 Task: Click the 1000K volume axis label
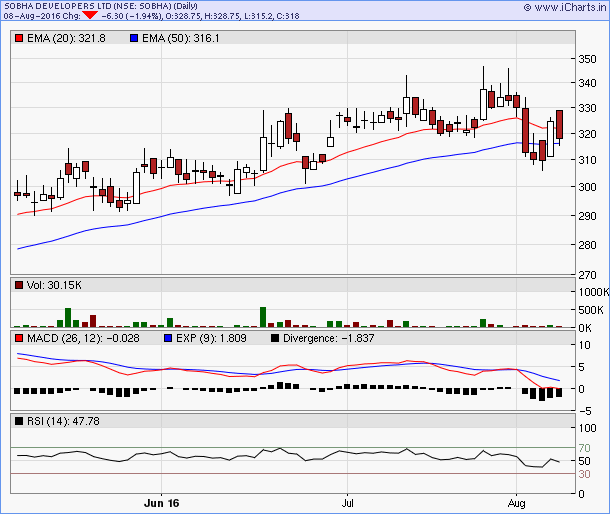click(594, 292)
